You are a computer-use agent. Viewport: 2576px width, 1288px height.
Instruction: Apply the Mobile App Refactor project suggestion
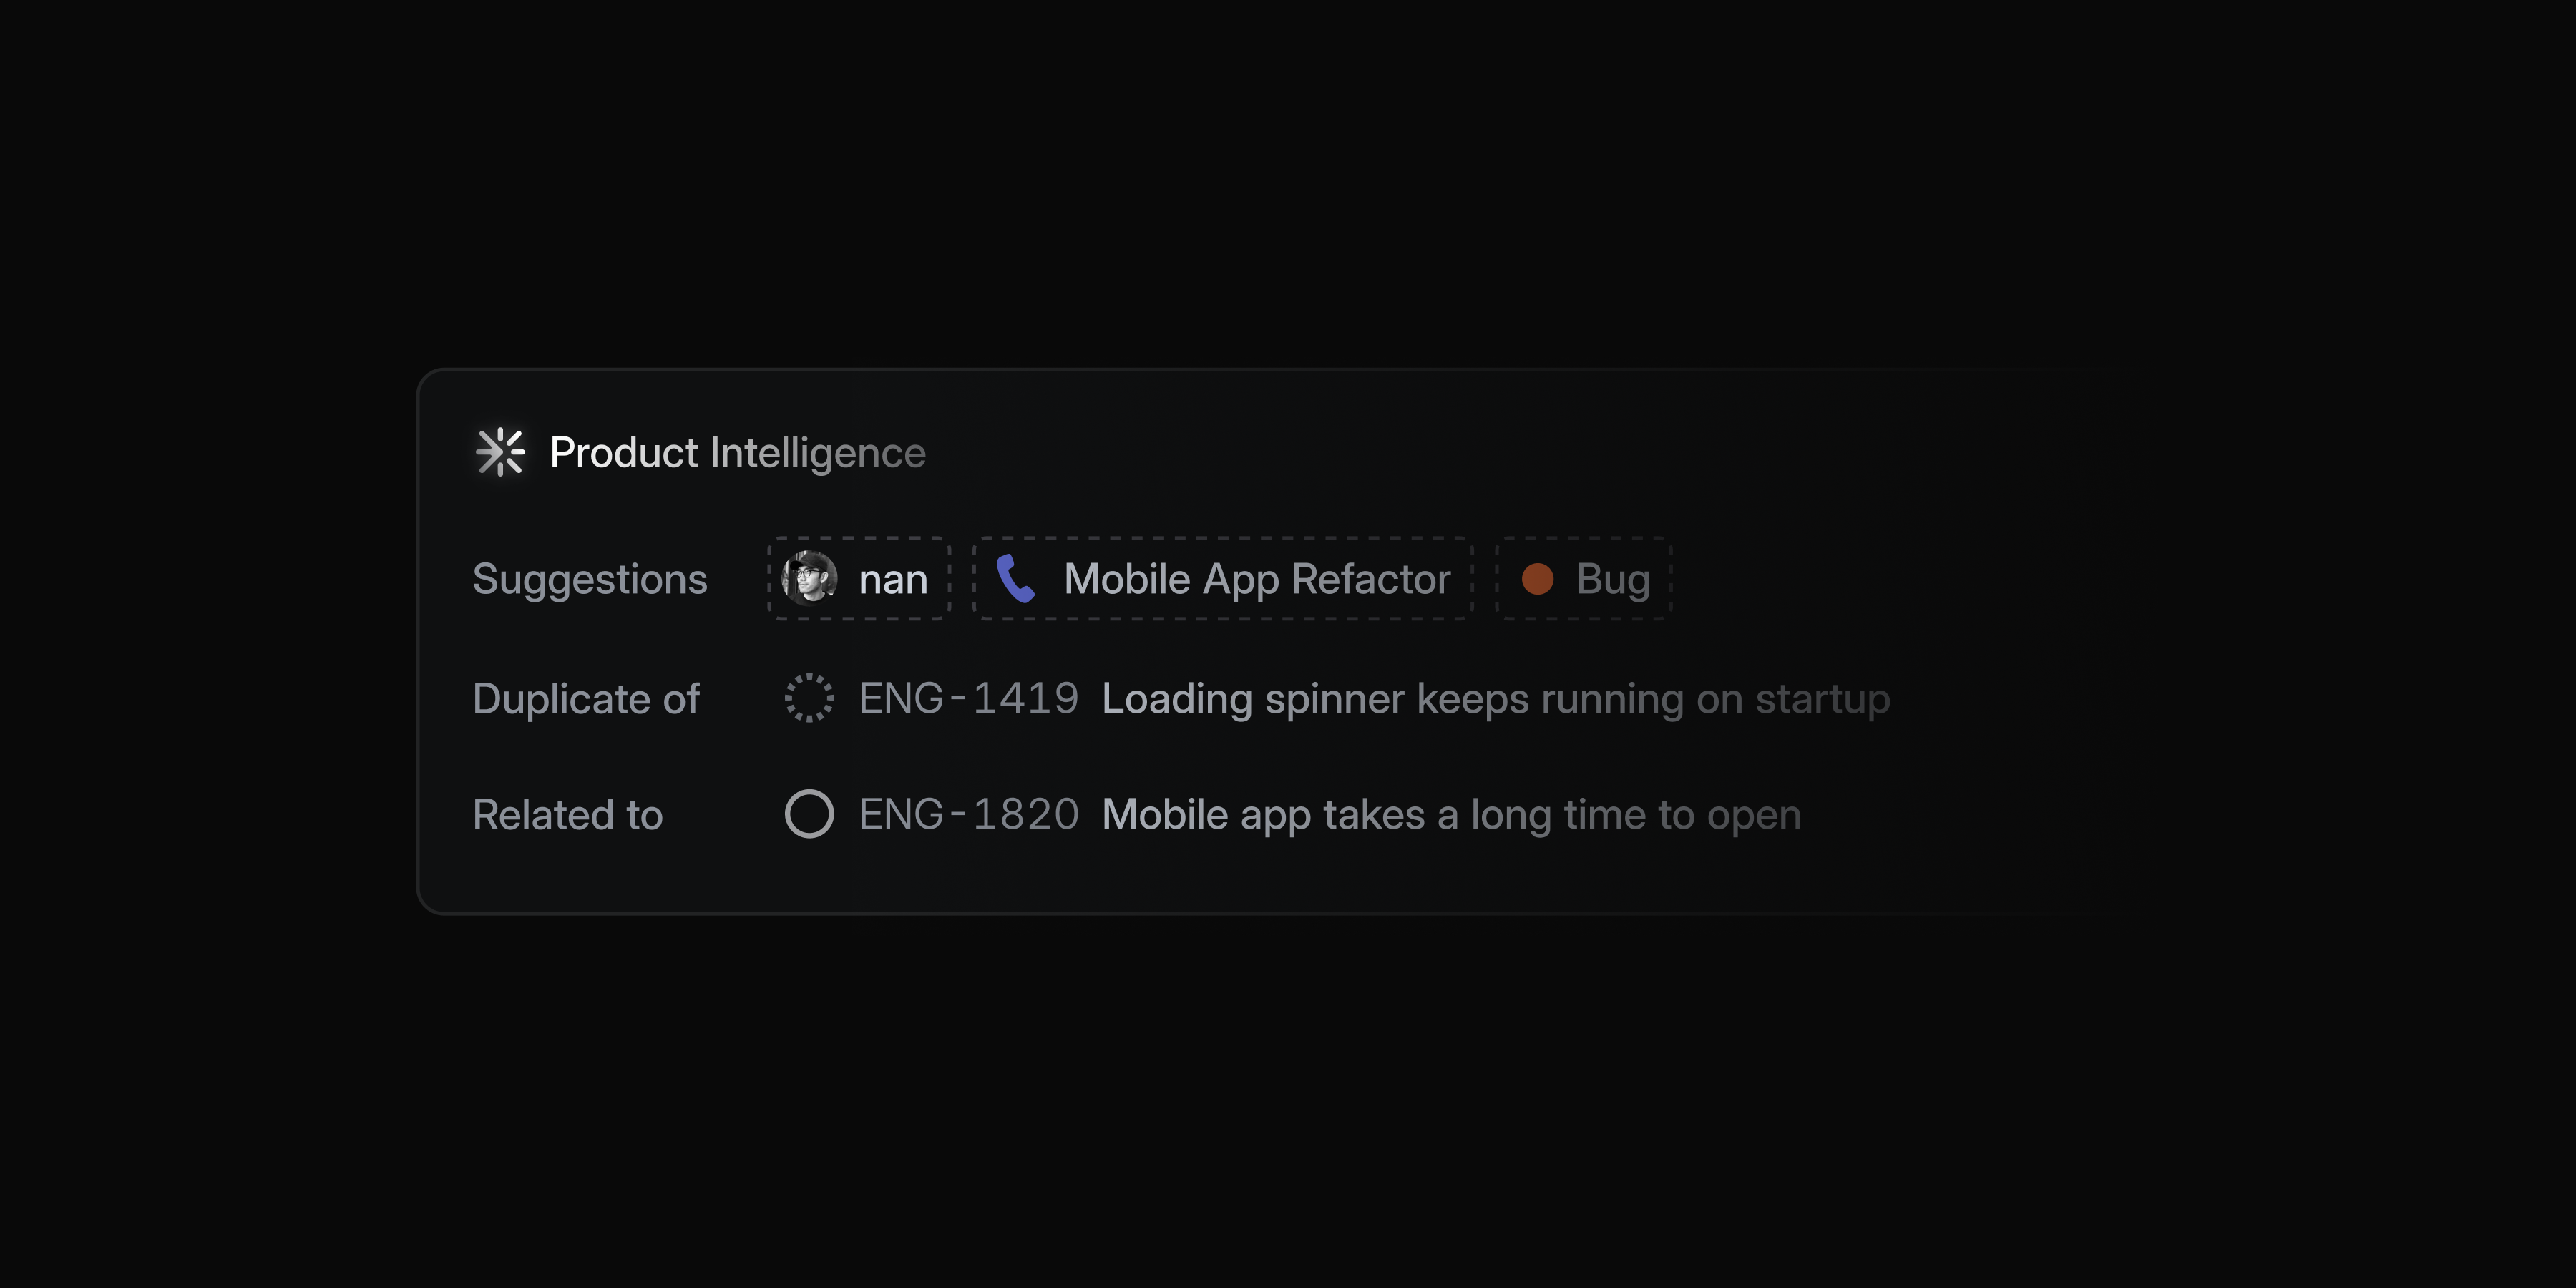1222,578
